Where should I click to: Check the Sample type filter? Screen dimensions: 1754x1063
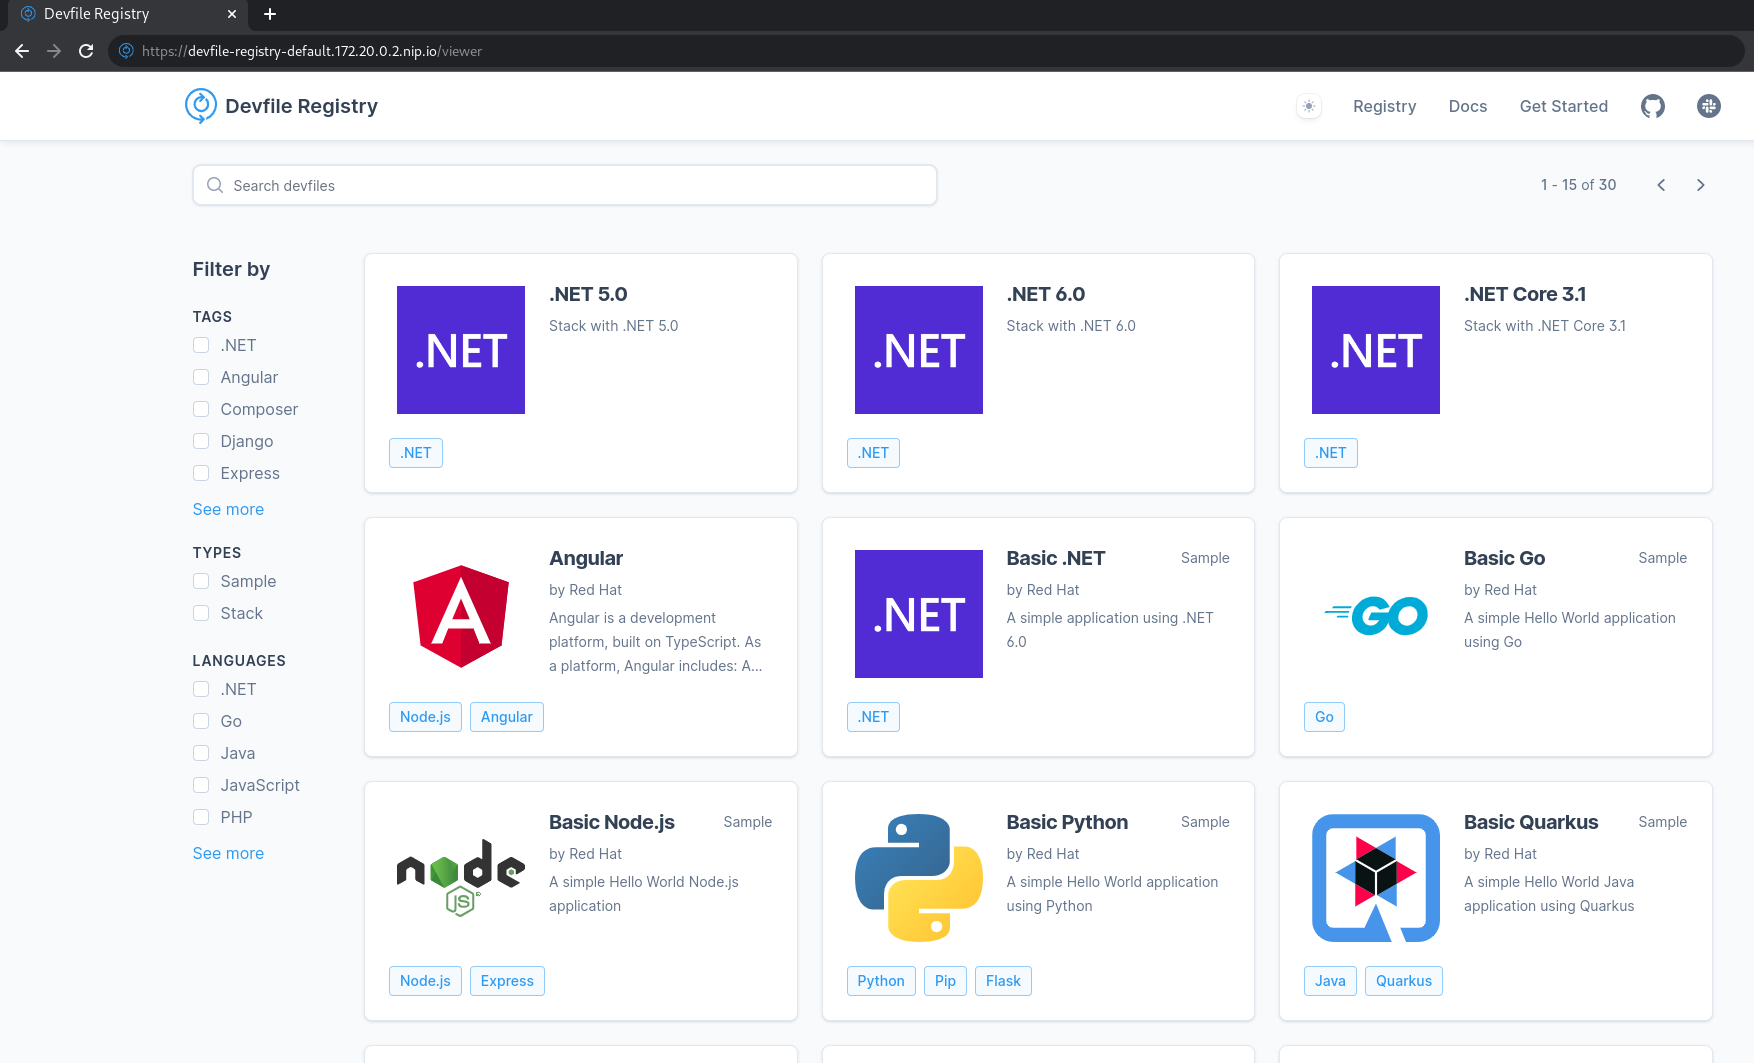pyautogui.click(x=200, y=581)
